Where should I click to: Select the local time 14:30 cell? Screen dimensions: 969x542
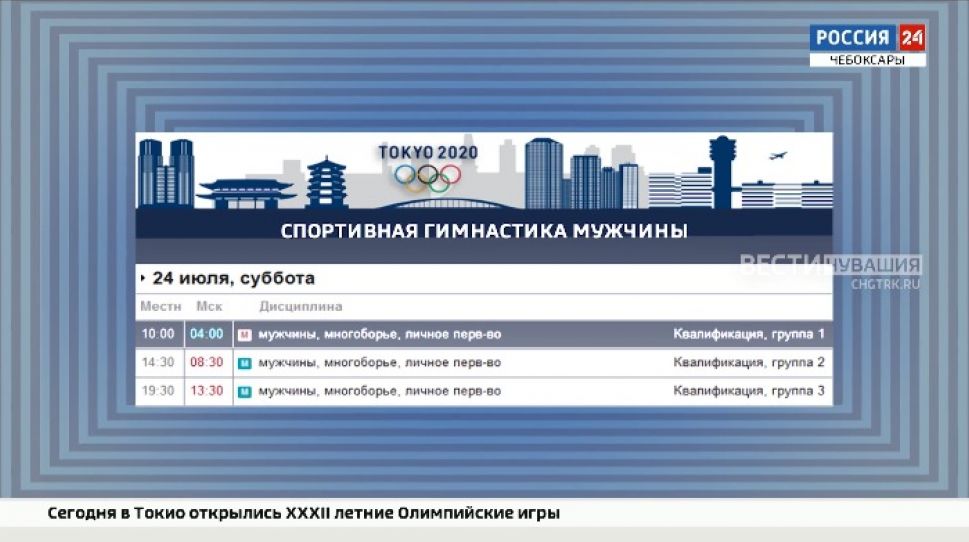click(x=159, y=363)
